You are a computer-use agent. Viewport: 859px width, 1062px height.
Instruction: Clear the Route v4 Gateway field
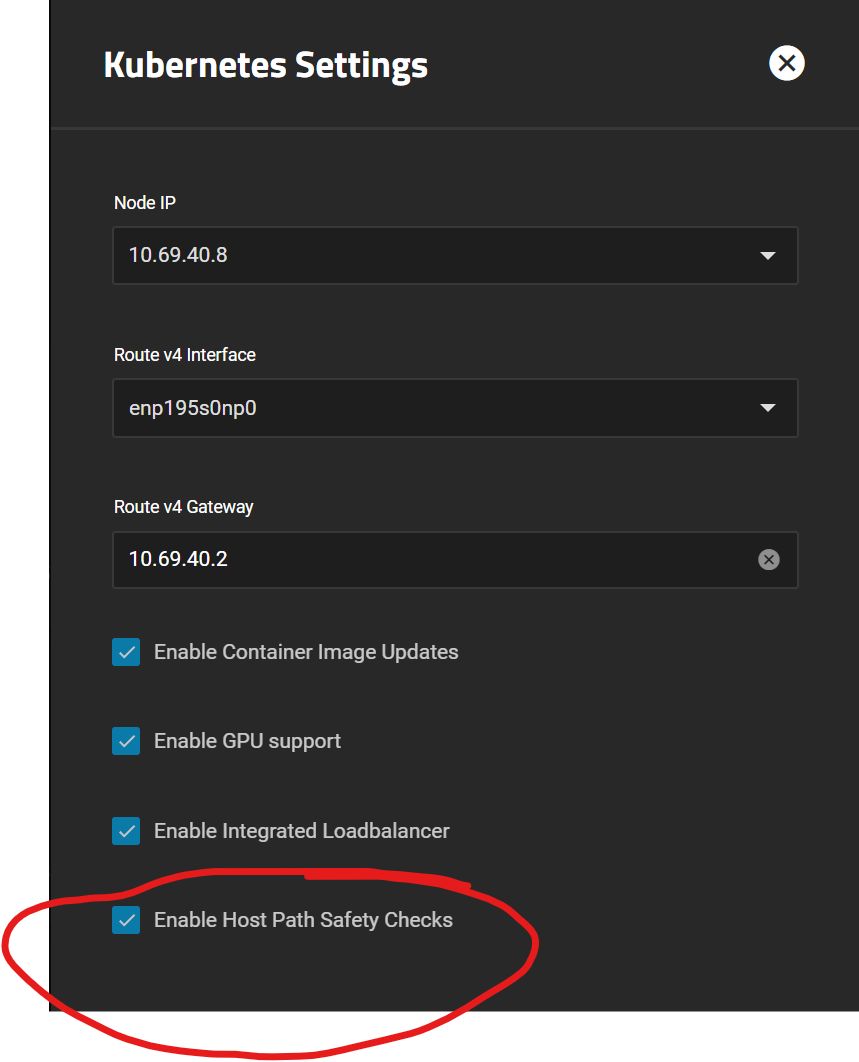point(768,559)
